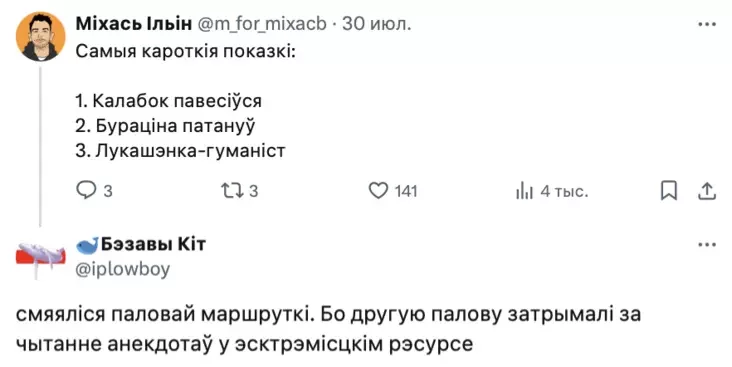This screenshot has height=367, width=732.
Task: Bookmark Міхась Ільін's tweet
Action: point(669,191)
